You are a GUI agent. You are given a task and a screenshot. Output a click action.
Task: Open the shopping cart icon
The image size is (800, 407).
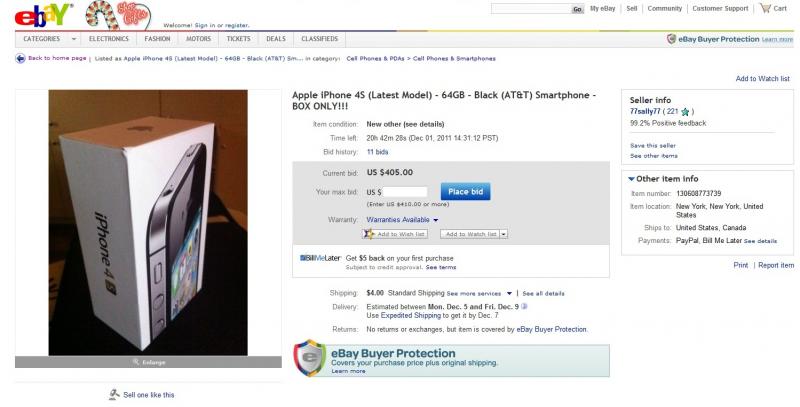[x=765, y=8]
